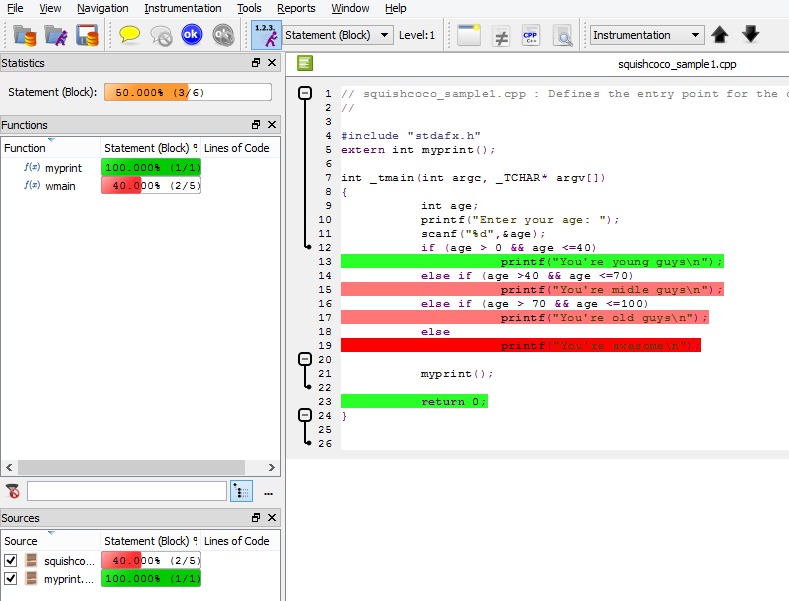This screenshot has height=601, width=789.
Task: Click the 1.2.3. coverage level icon
Action: [x=265, y=35]
